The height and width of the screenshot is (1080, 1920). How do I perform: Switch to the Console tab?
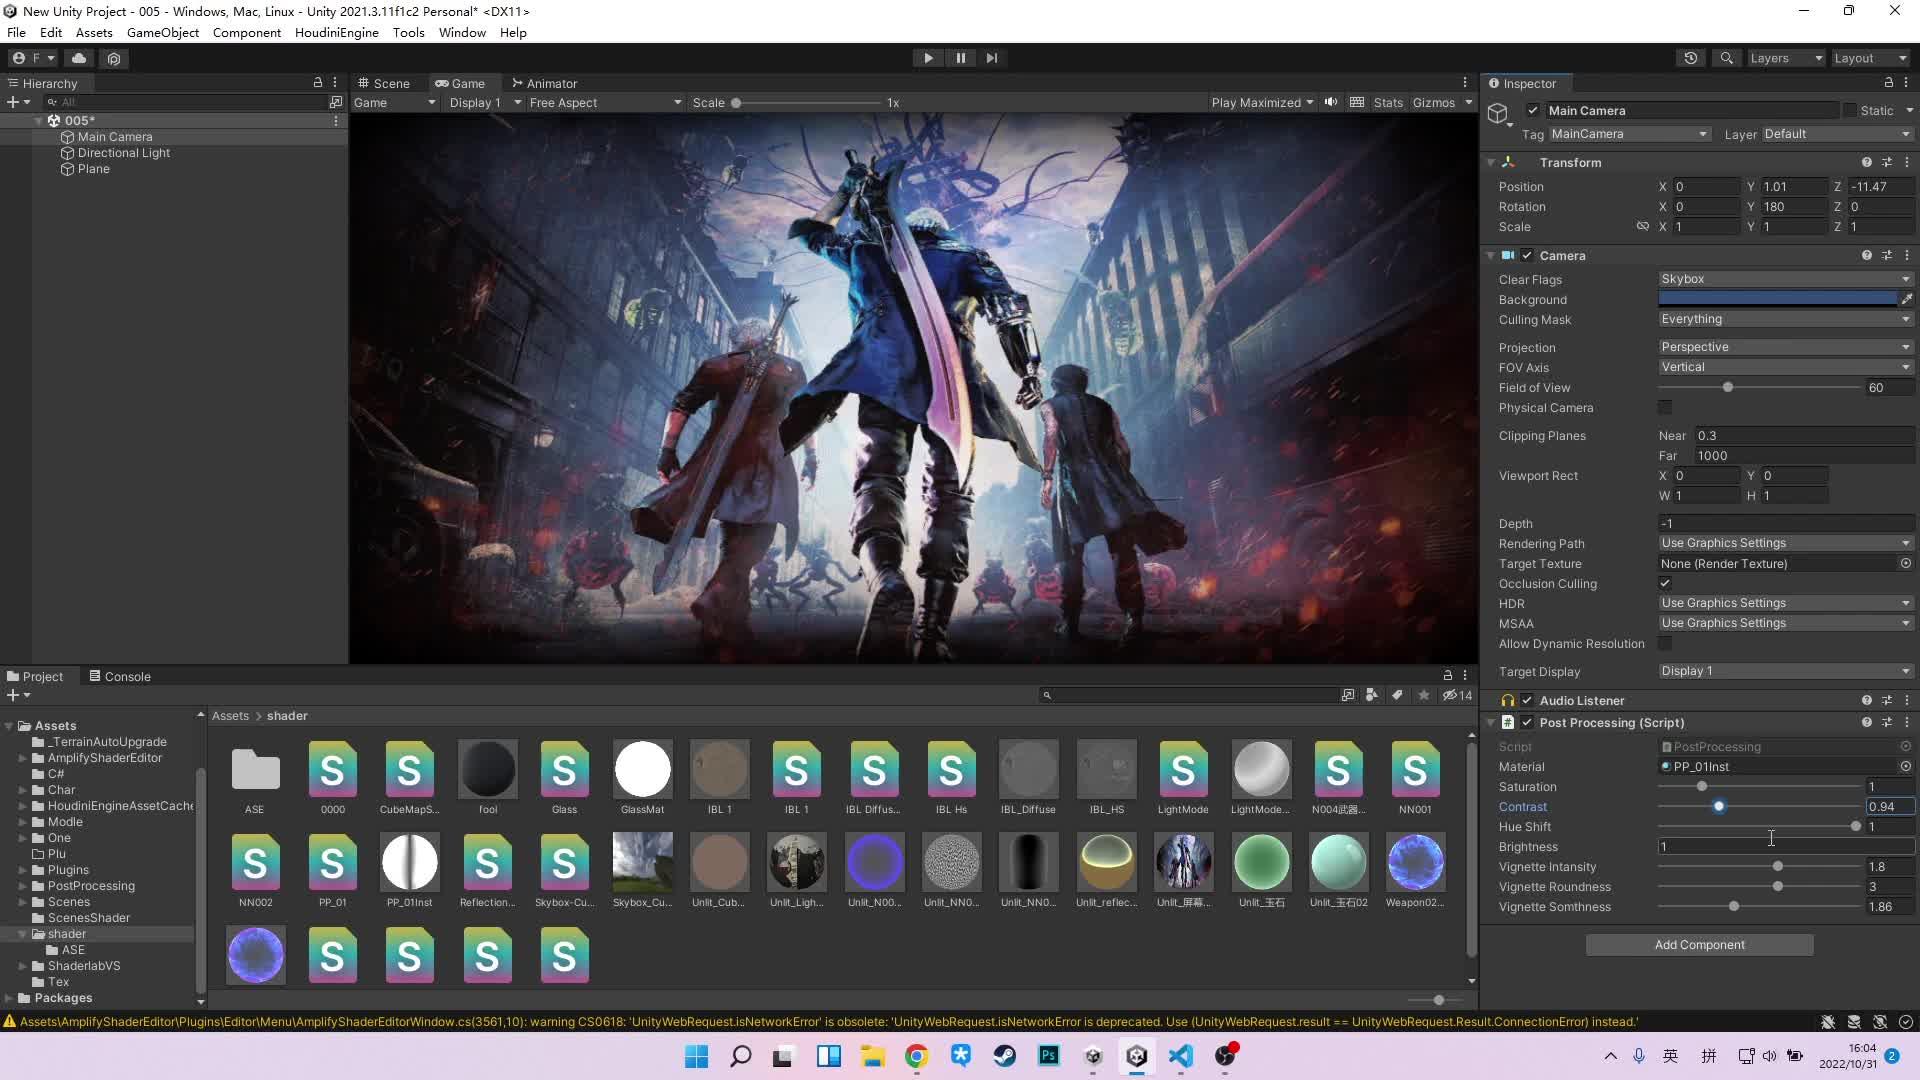119,676
